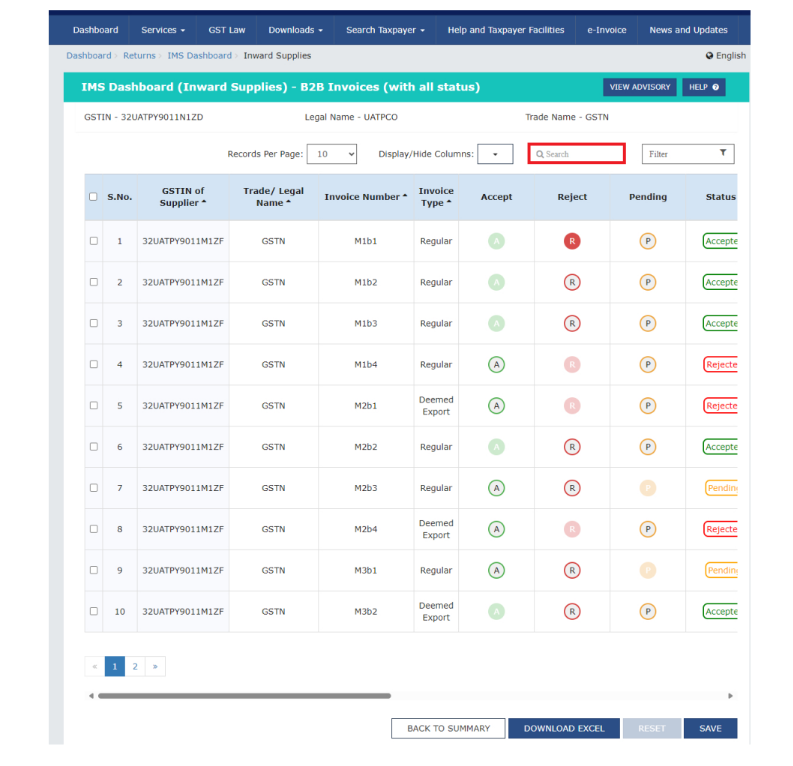Select the checkbox for row 5

point(94,406)
